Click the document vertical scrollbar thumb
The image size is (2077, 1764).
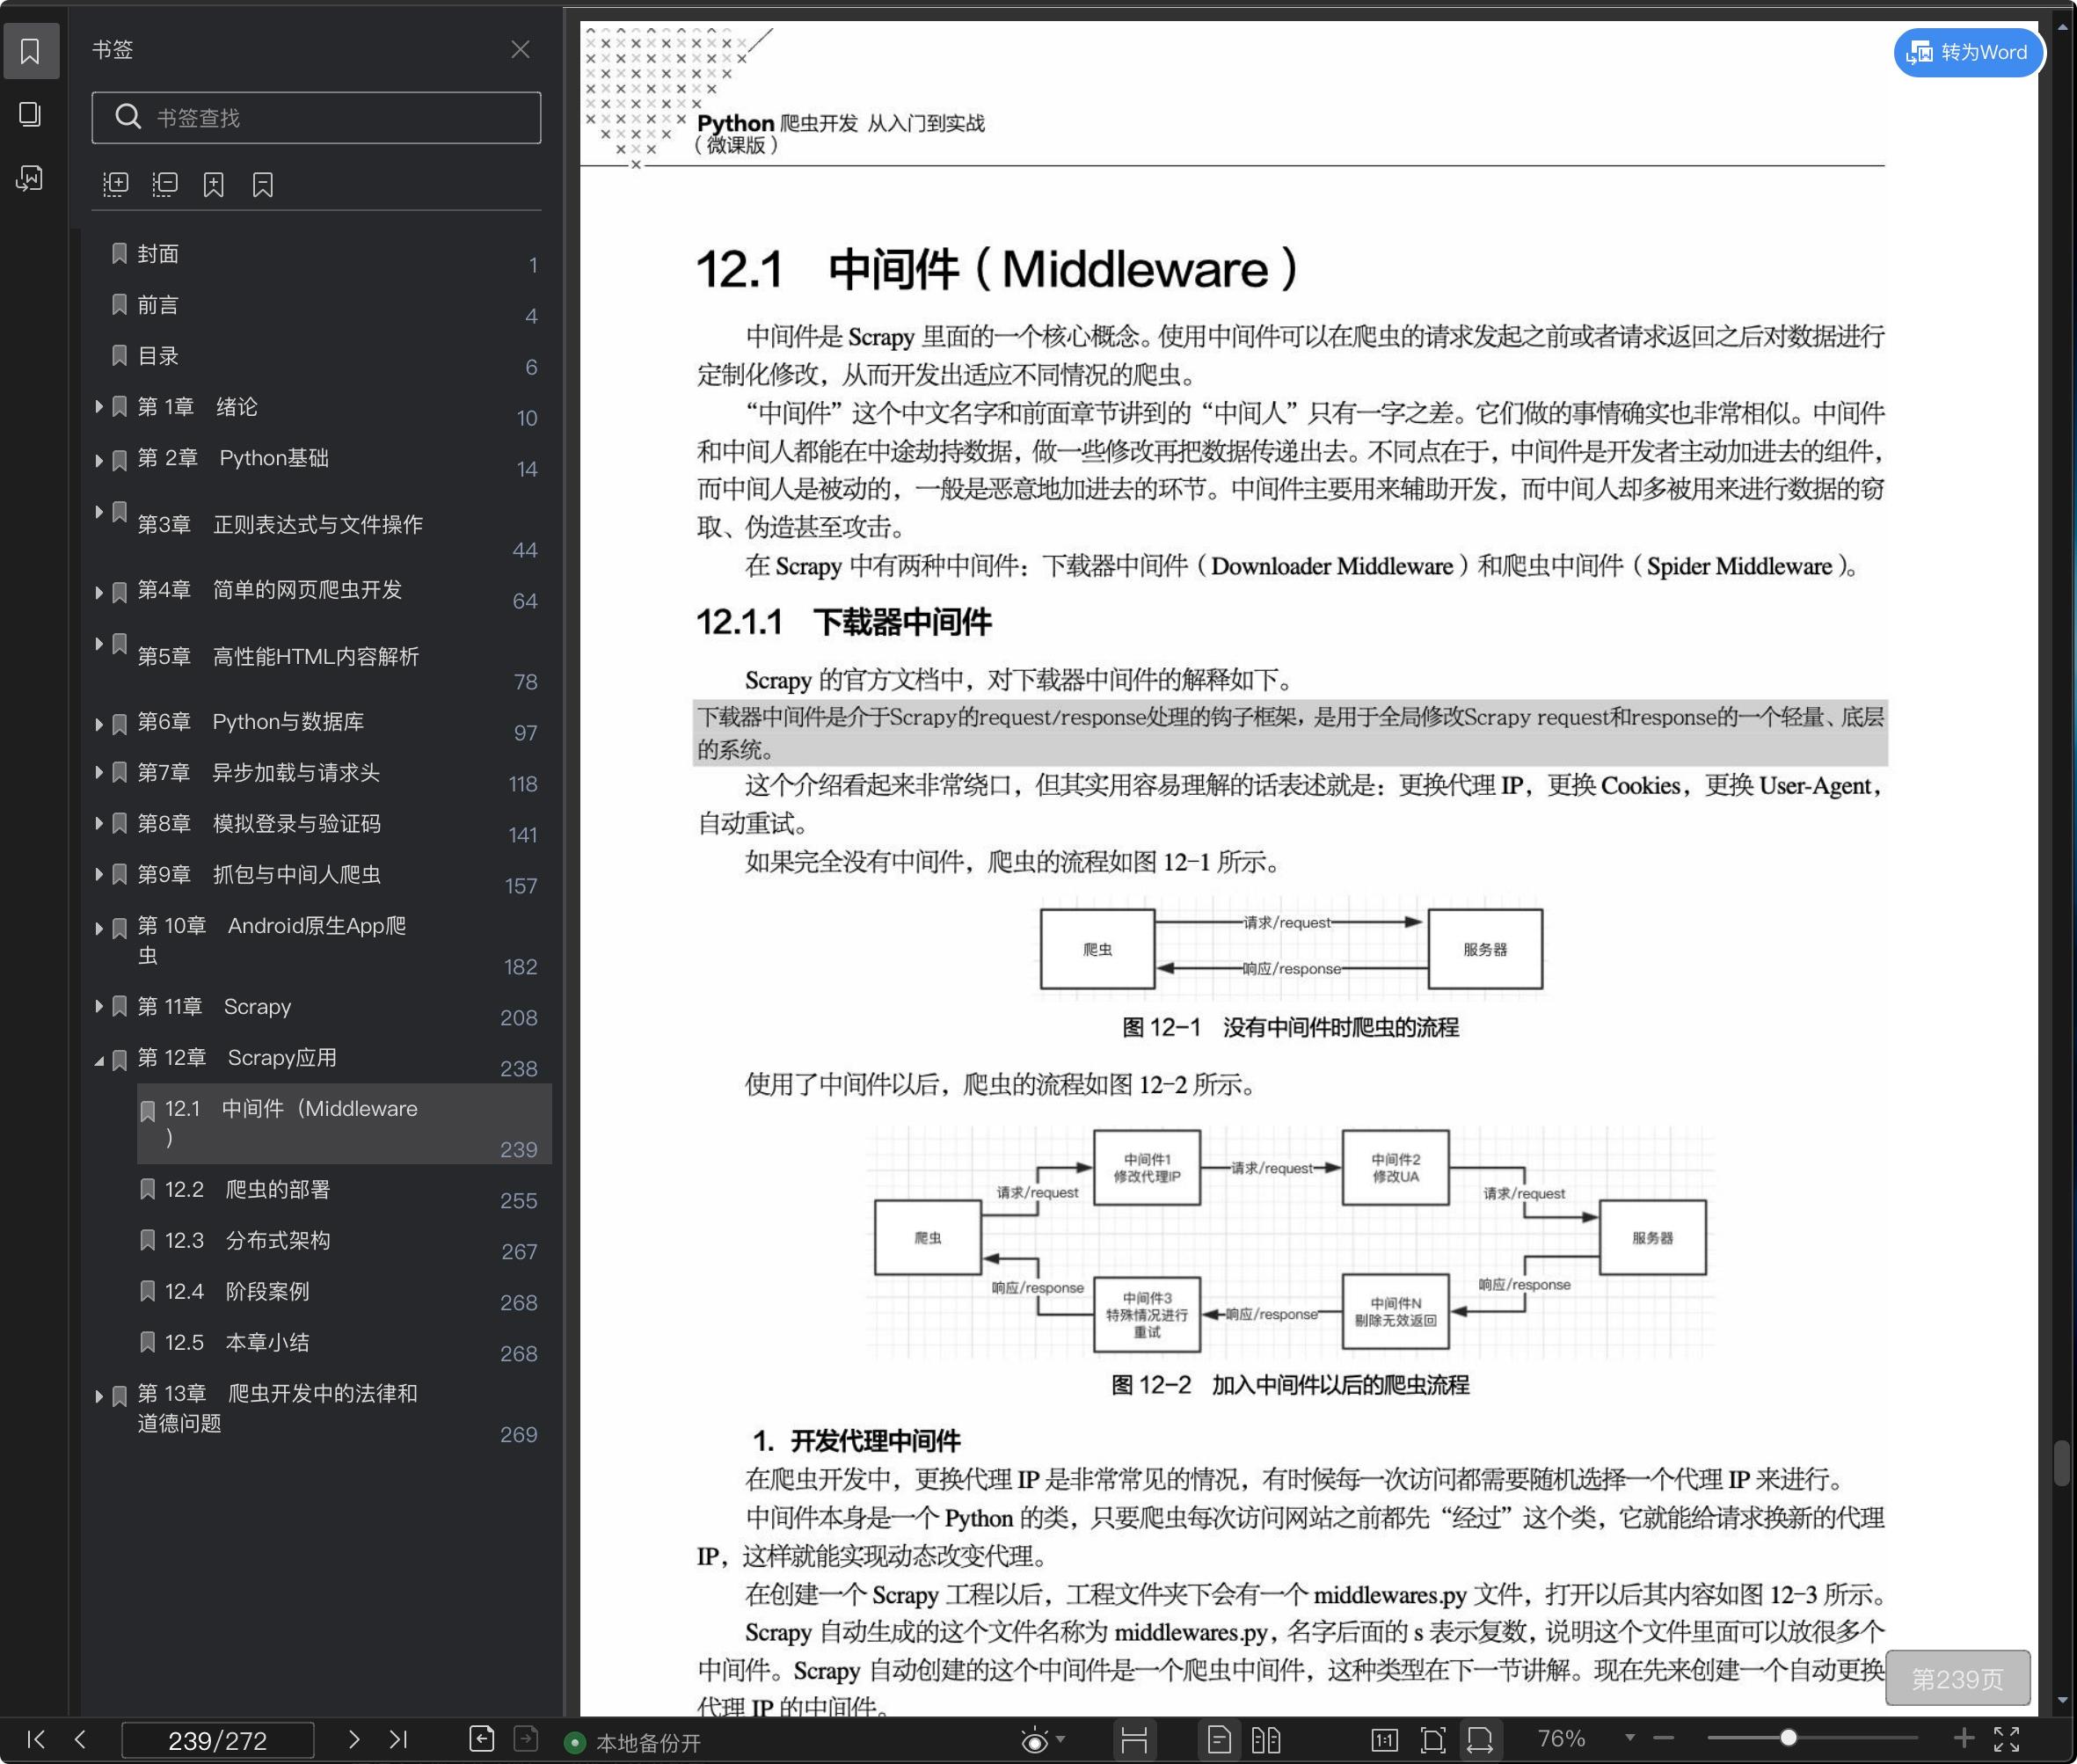pyautogui.click(x=2062, y=1463)
